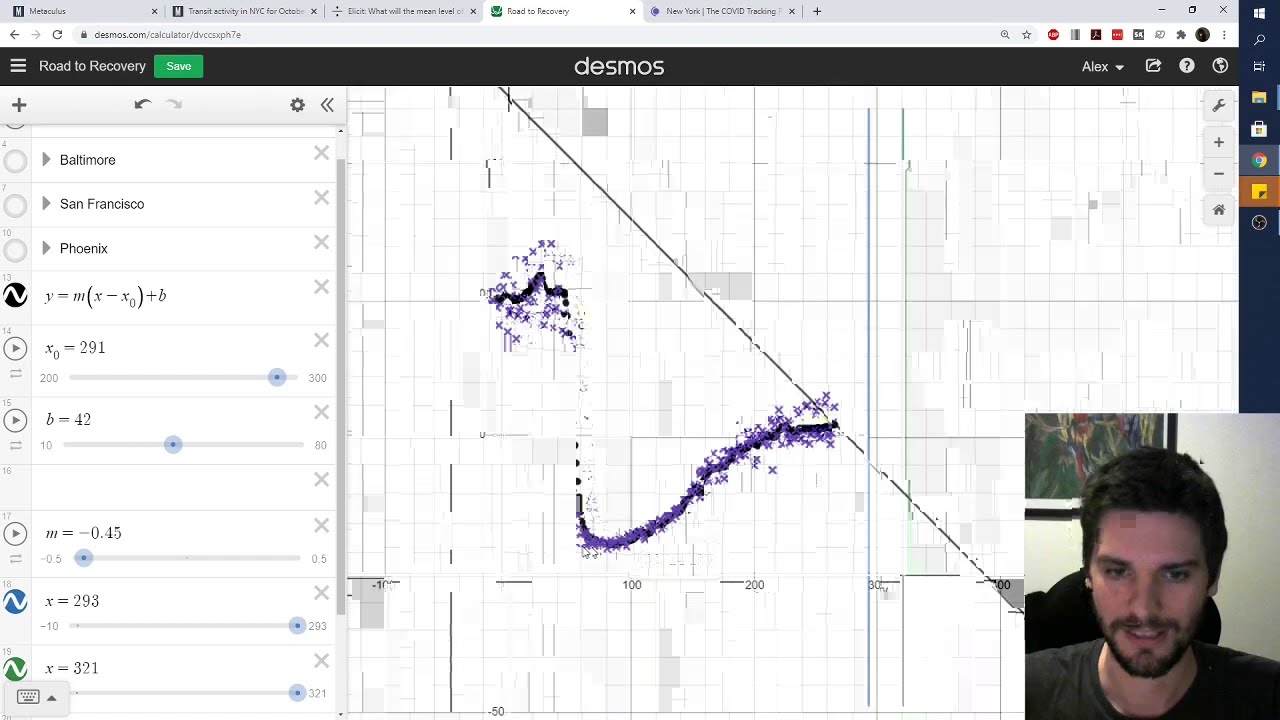Screen dimensions: 1280x720
Task: Toggle visibility of the Phoenix folder
Action: (x=15, y=249)
